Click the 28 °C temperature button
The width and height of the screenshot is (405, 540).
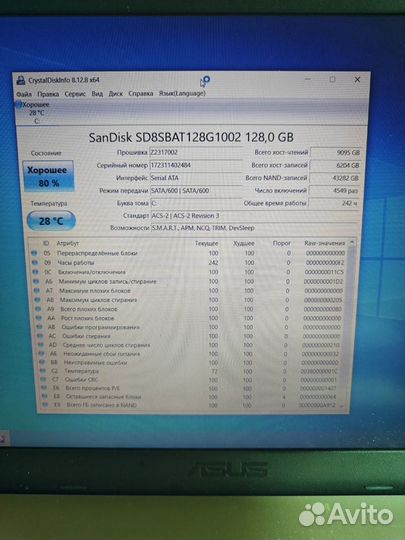click(51, 221)
